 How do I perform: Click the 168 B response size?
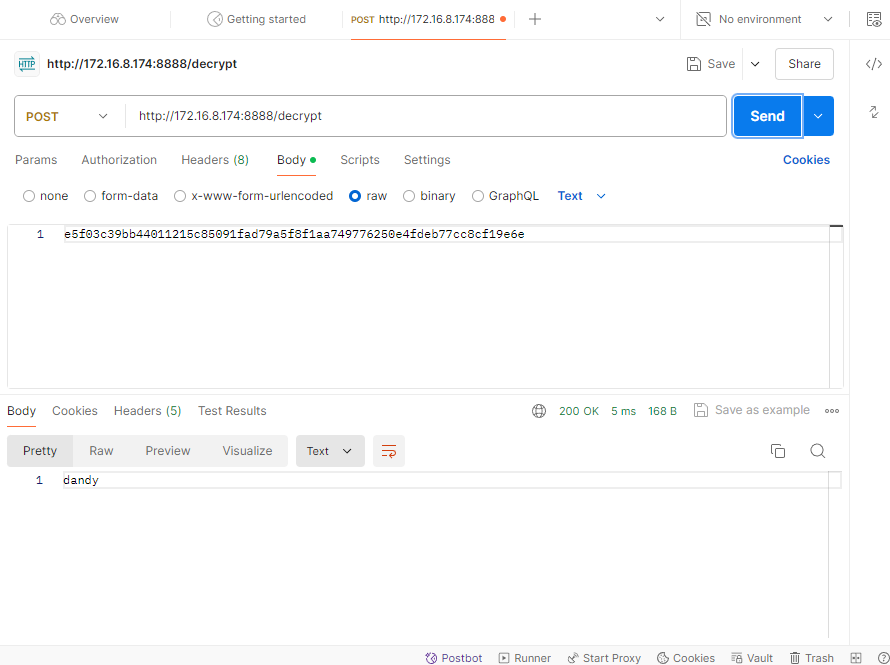coord(662,411)
